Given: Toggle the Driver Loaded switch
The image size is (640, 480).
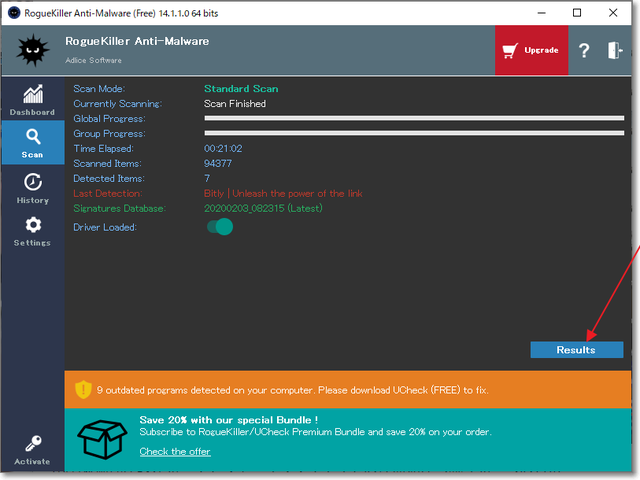Looking at the screenshot, I should pos(221,227).
